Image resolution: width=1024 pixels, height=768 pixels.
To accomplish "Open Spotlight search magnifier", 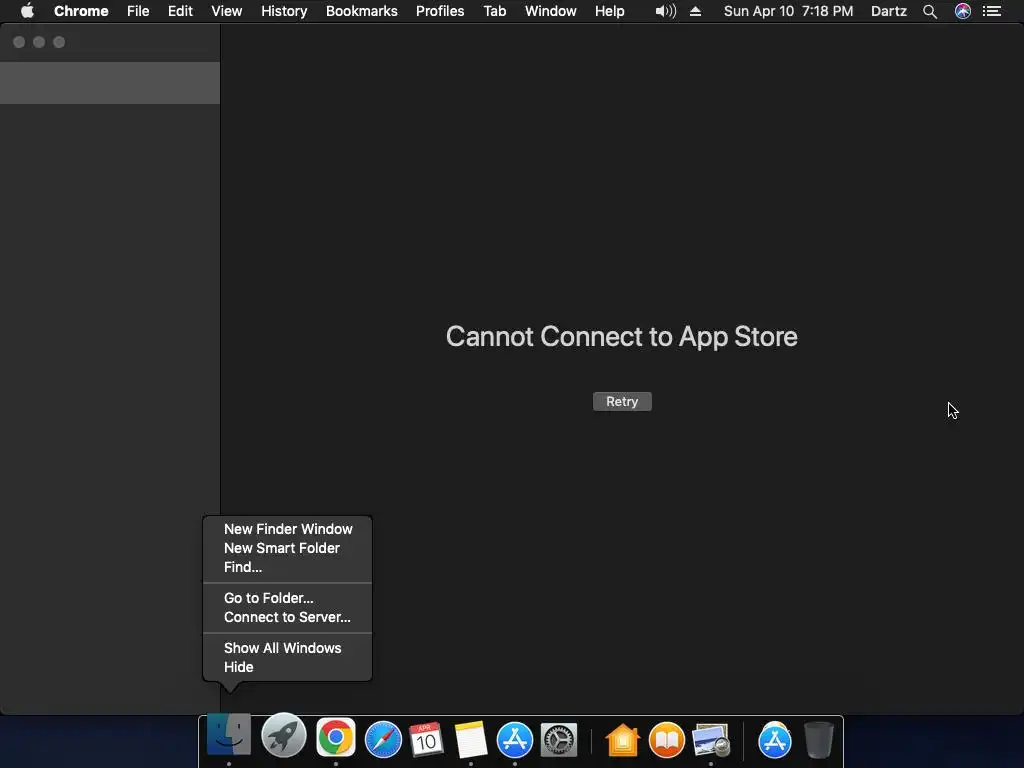I will coord(930,11).
